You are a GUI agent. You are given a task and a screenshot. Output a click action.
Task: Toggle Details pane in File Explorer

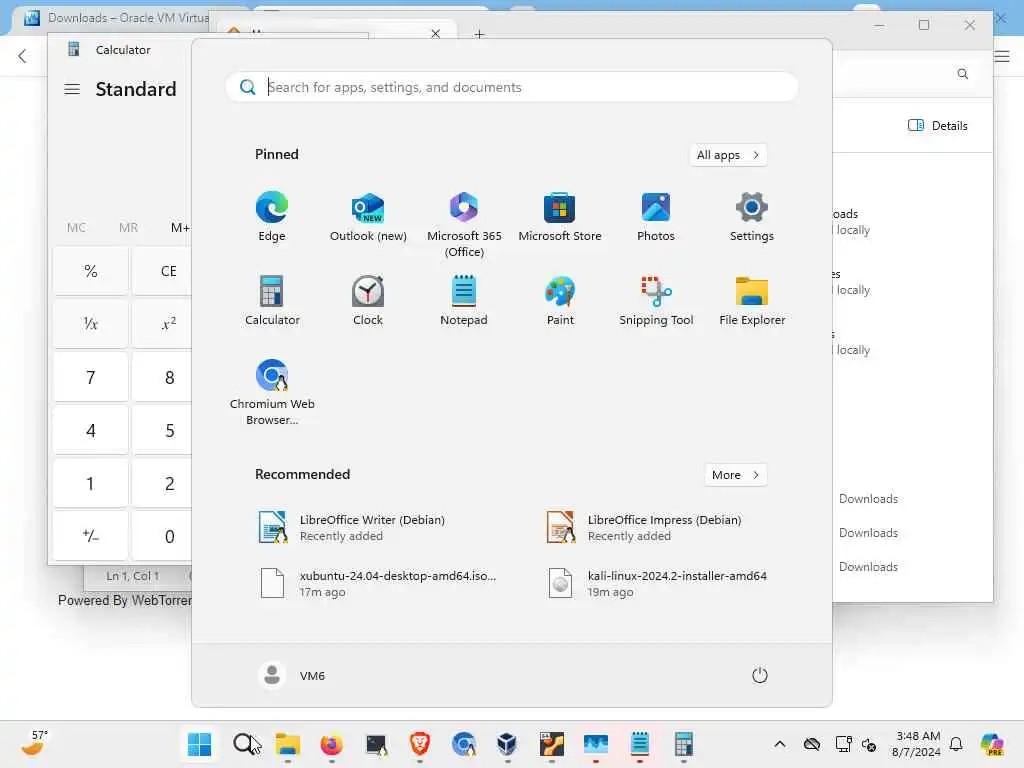coord(938,125)
